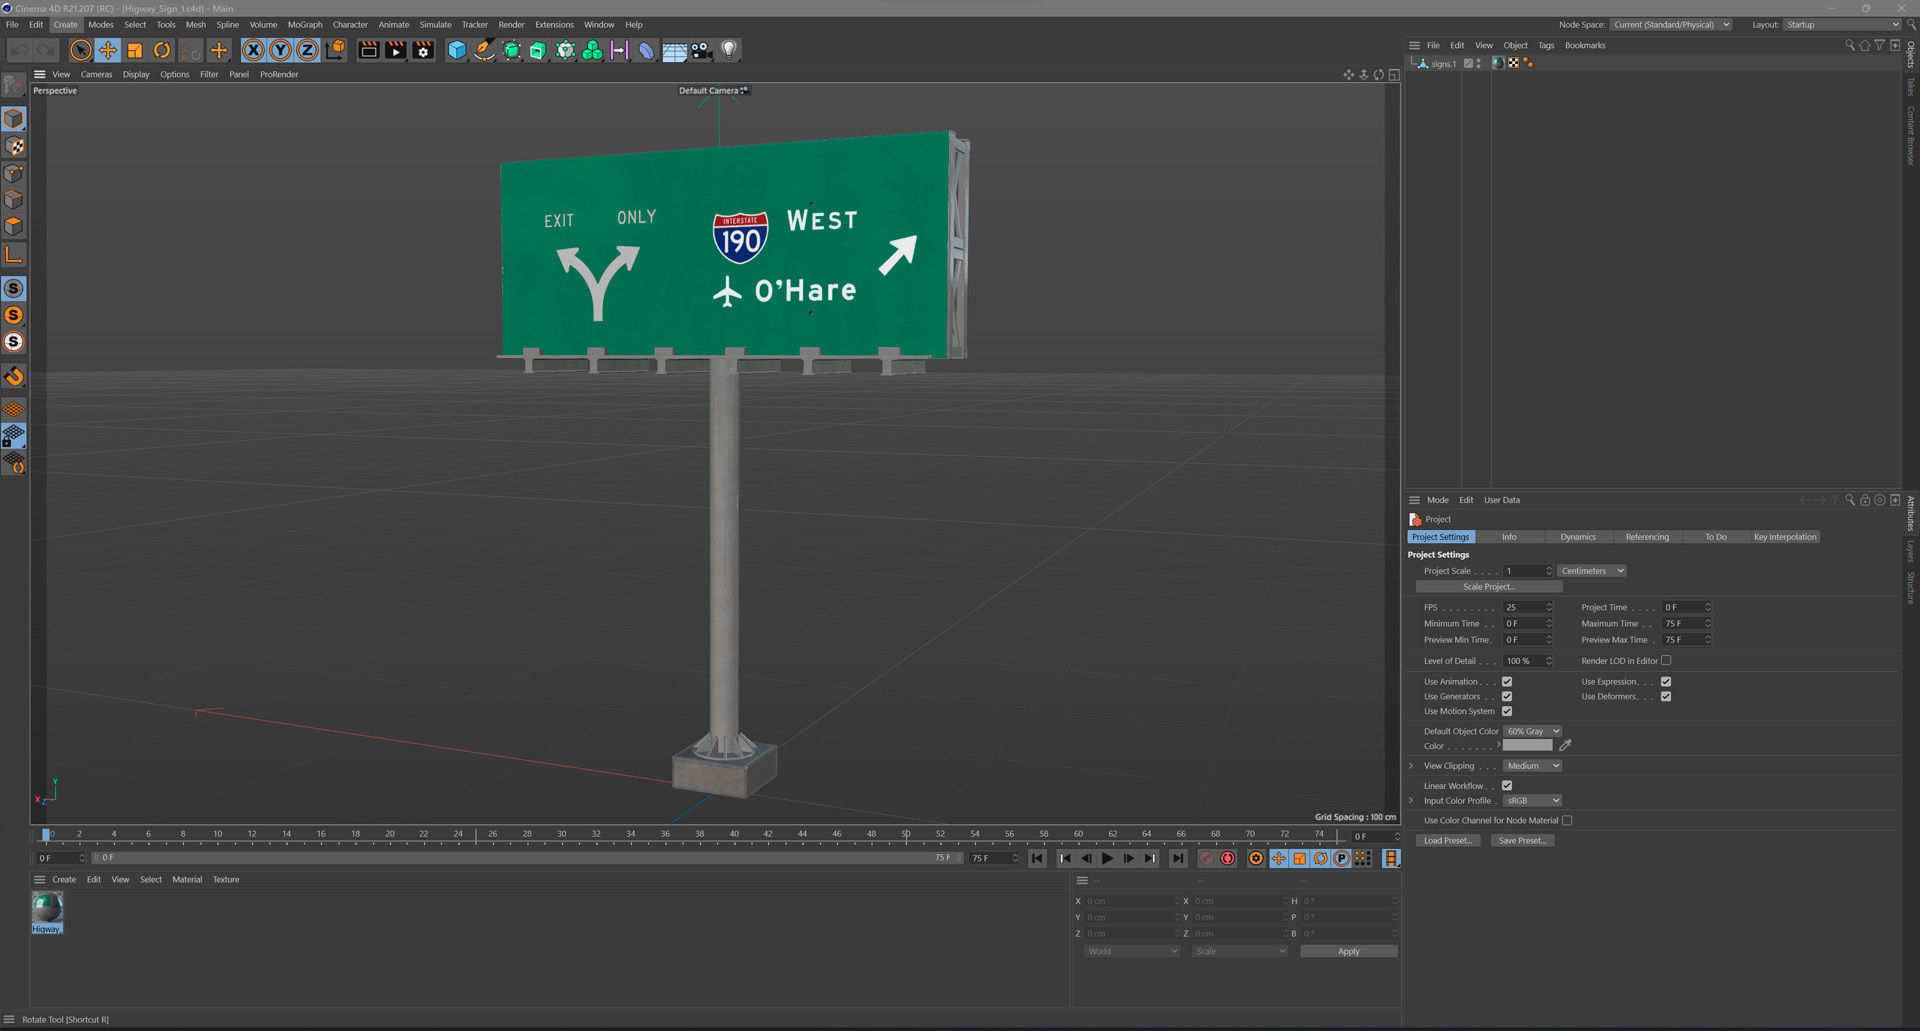The height and width of the screenshot is (1031, 1920).
Task: Switch to Dynamics tab
Action: (1578, 537)
